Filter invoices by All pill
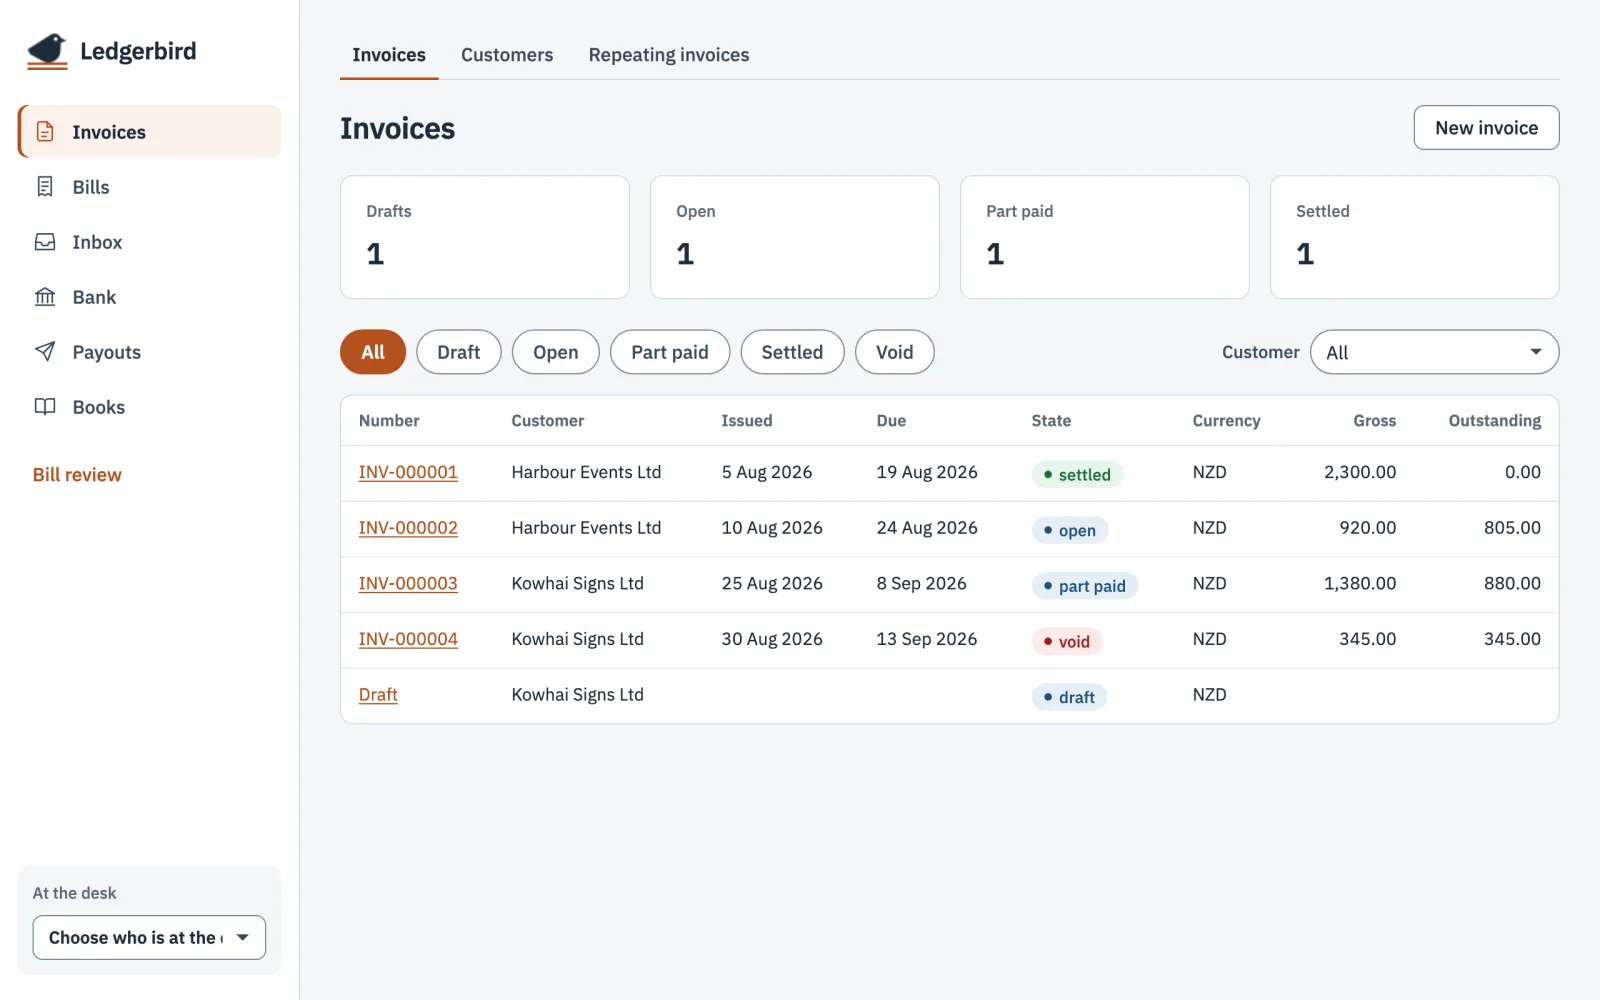Viewport: 1600px width, 1000px height. [x=373, y=352]
